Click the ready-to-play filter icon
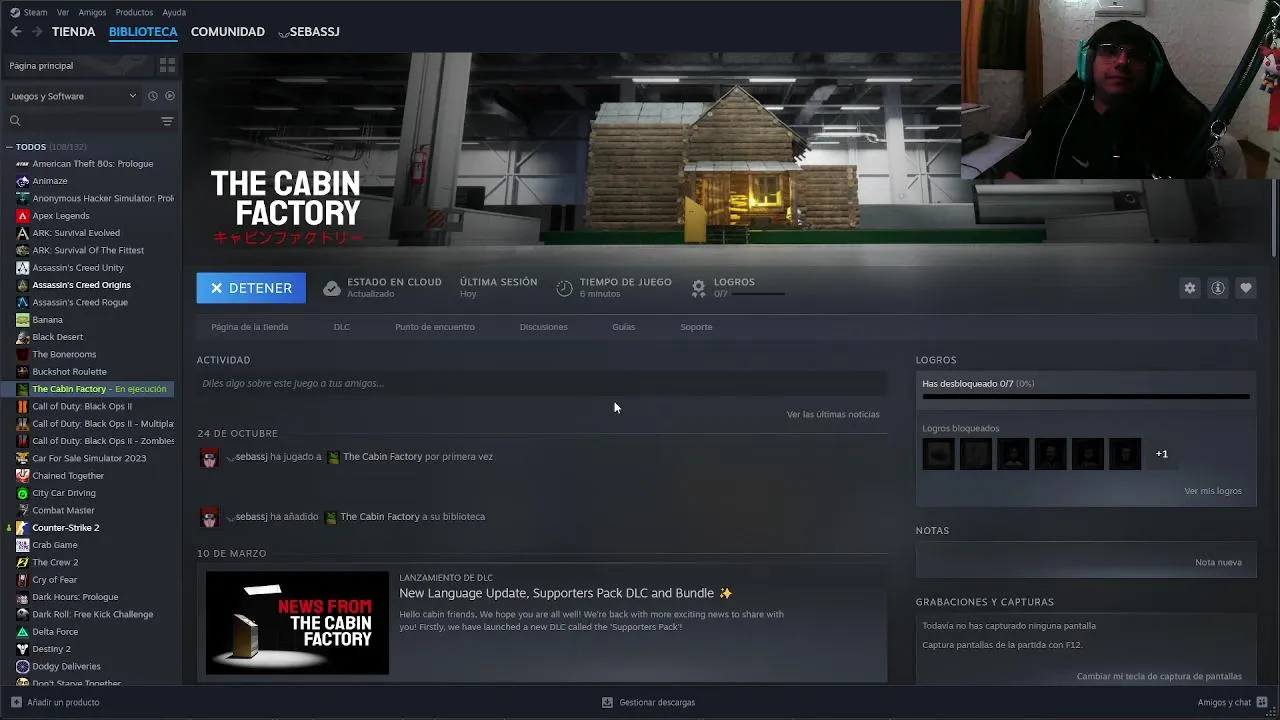The image size is (1280, 720). (x=170, y=96)
